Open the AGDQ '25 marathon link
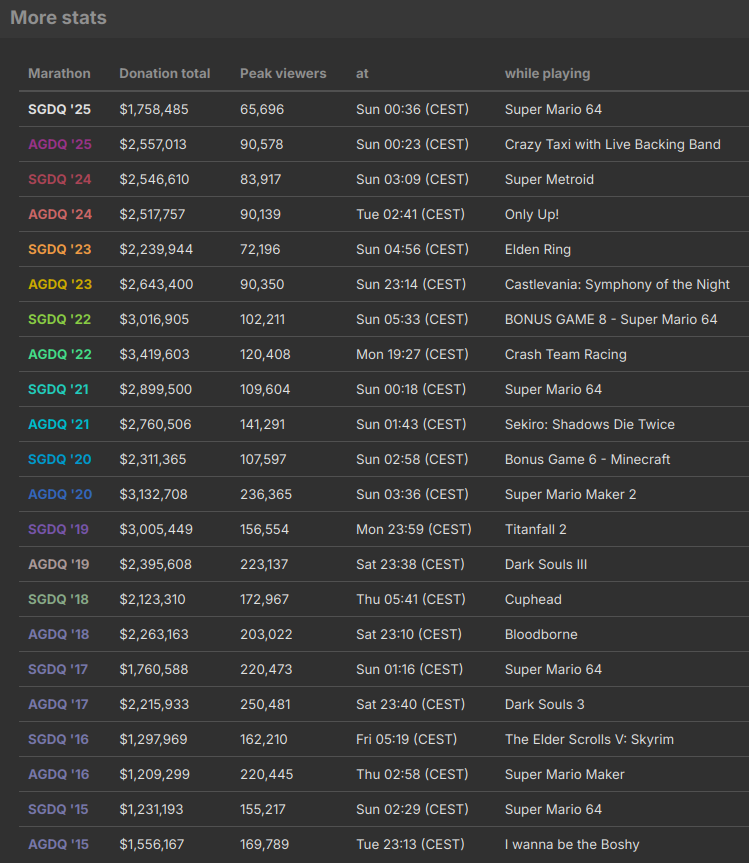 tap(59, 144)
